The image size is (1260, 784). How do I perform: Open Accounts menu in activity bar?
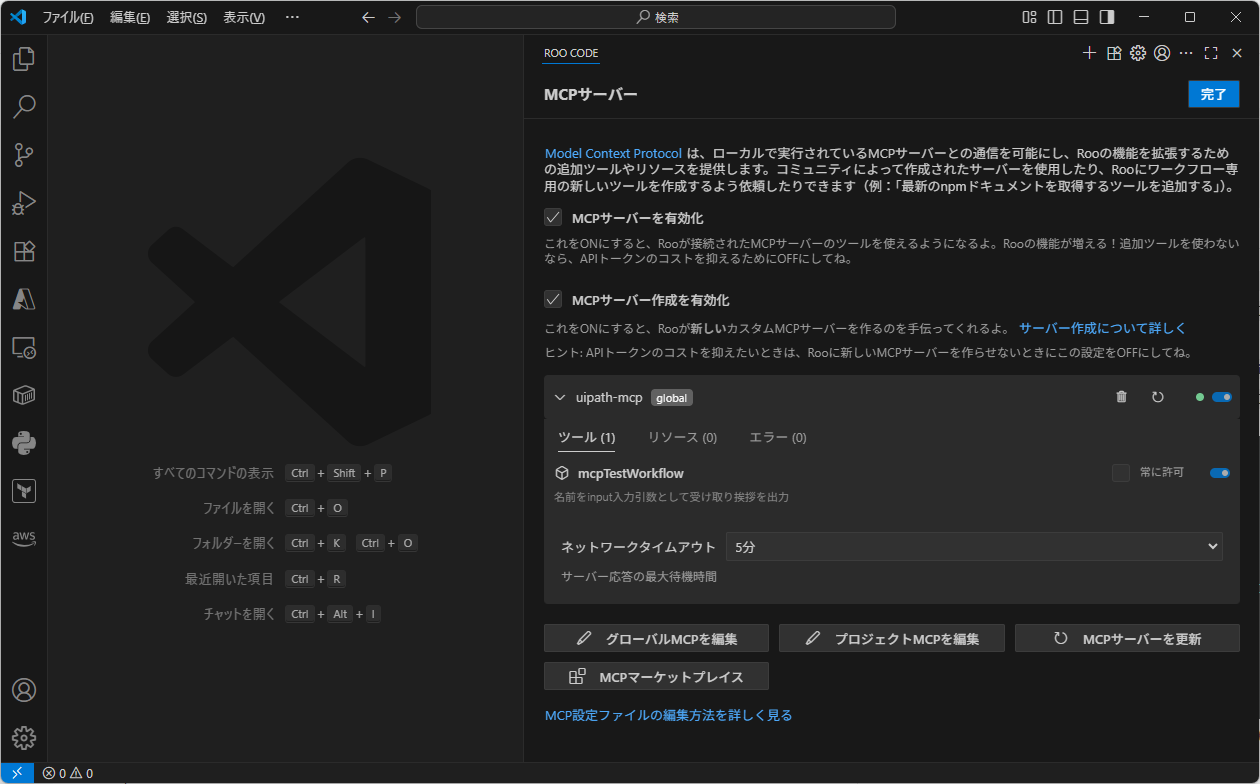tap(24, 690)
